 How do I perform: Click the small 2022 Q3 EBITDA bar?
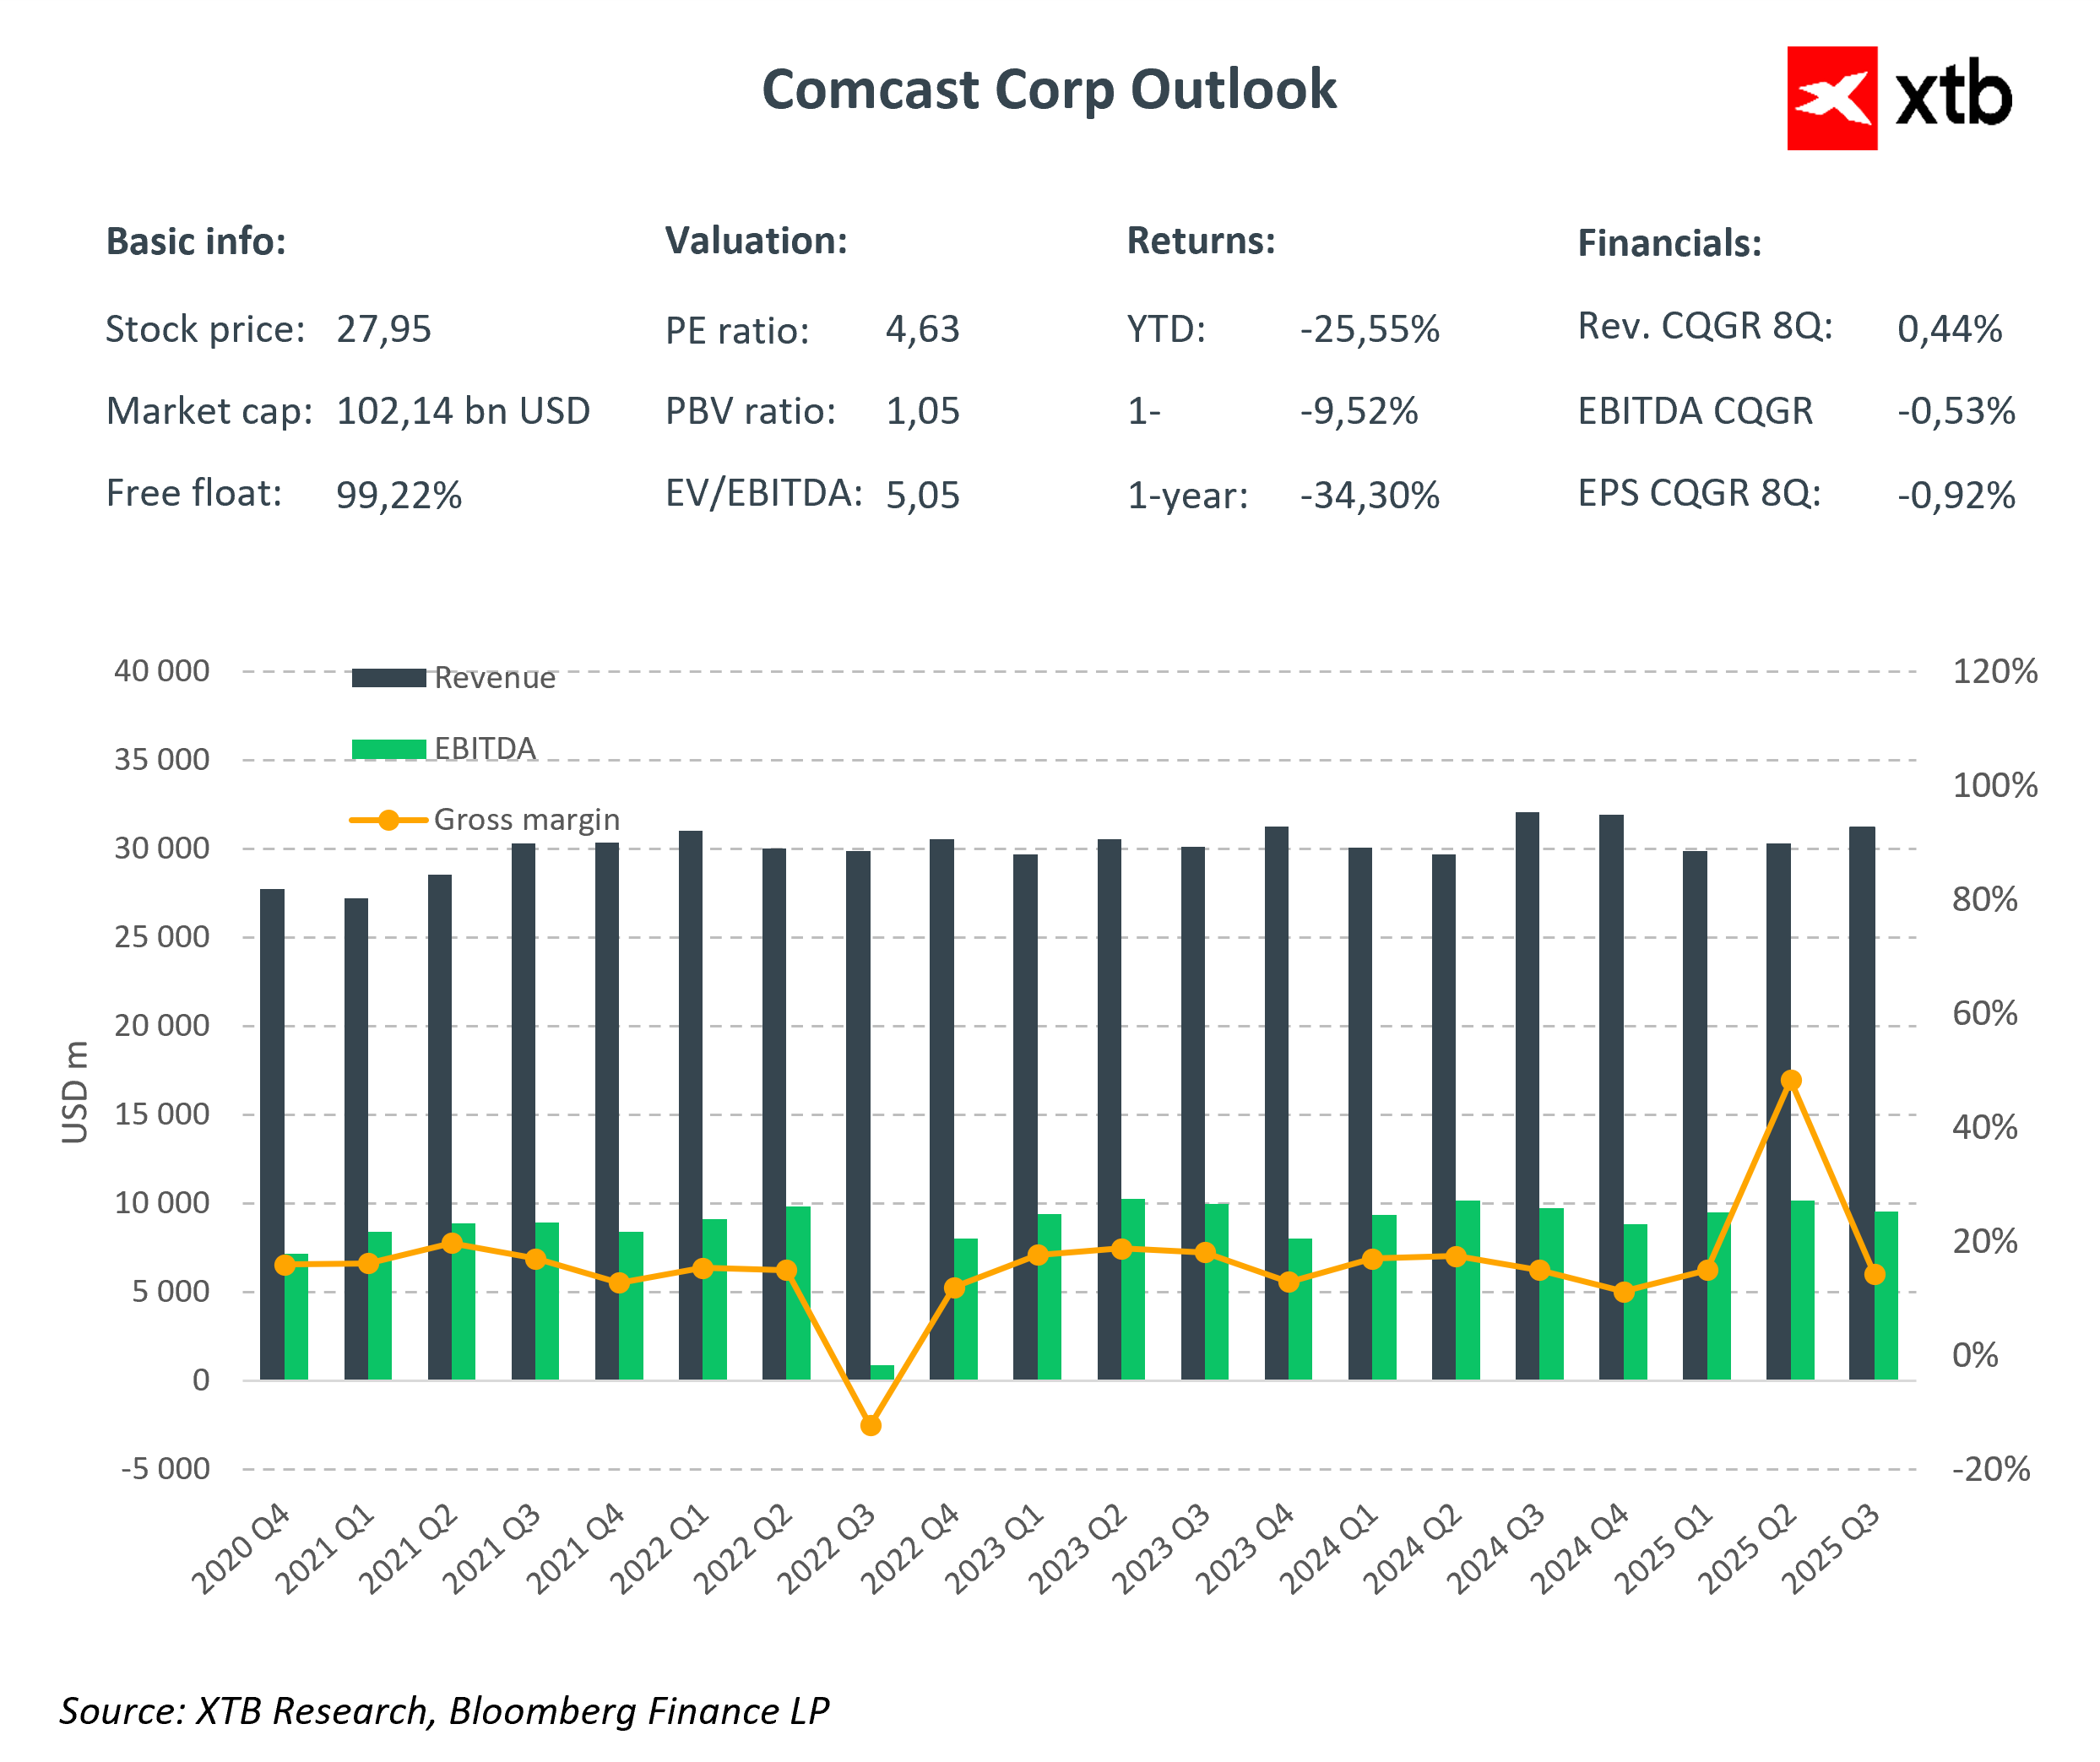click(882, 1372)
